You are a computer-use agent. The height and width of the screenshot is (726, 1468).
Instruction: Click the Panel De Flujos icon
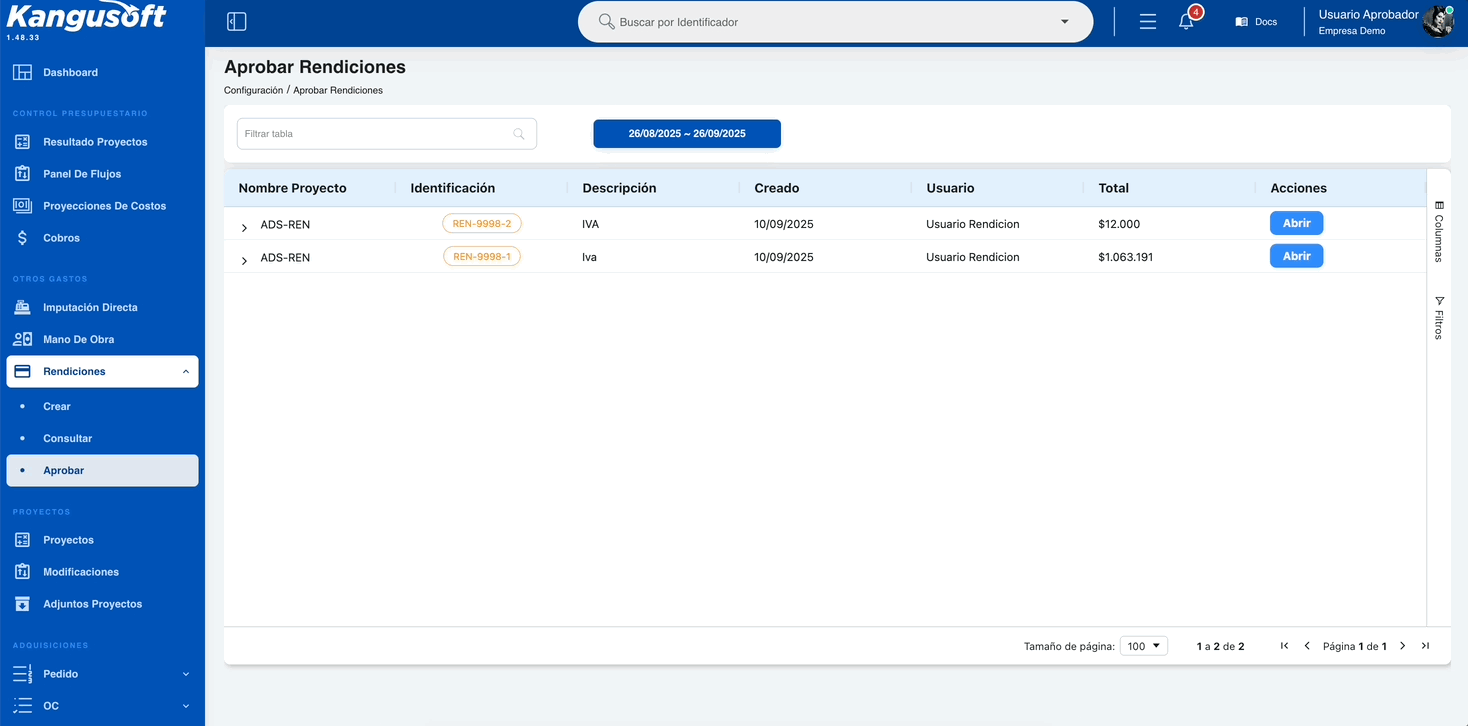pyautogui.click(x=22, y=174)
